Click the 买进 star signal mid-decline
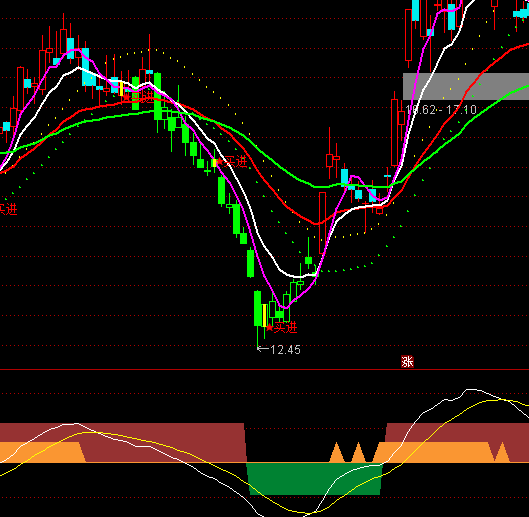The image size is (529, 517). point(232,162)
